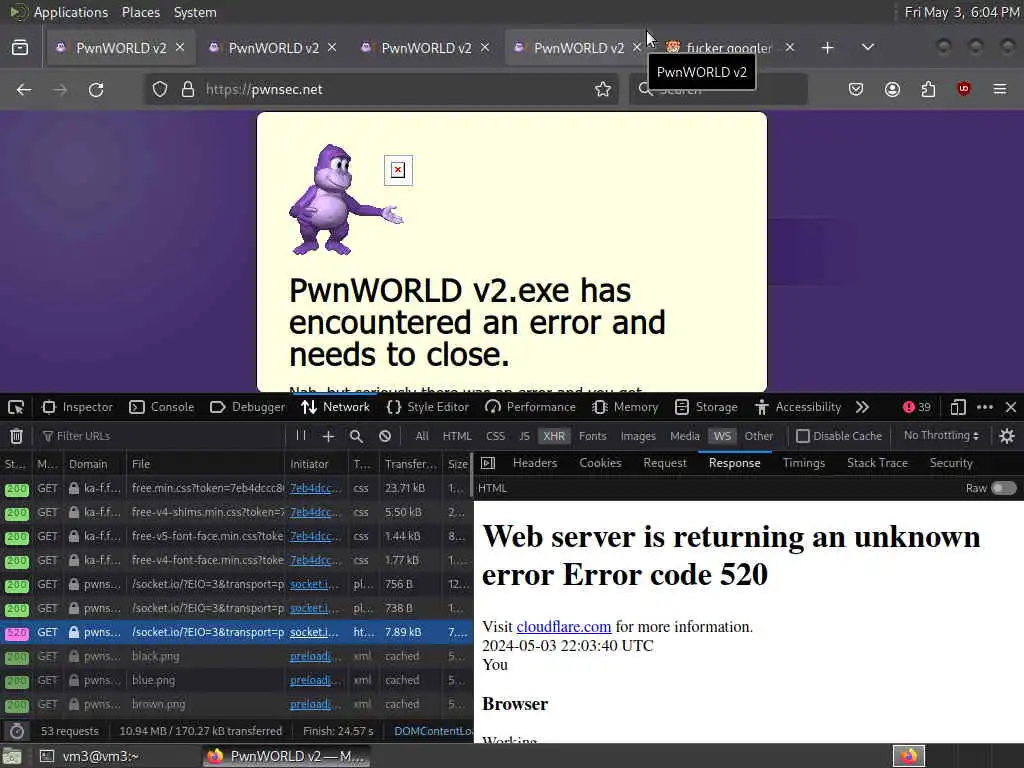Enable the Disable Cache checkbox
1024x768 pixels.
803,436
